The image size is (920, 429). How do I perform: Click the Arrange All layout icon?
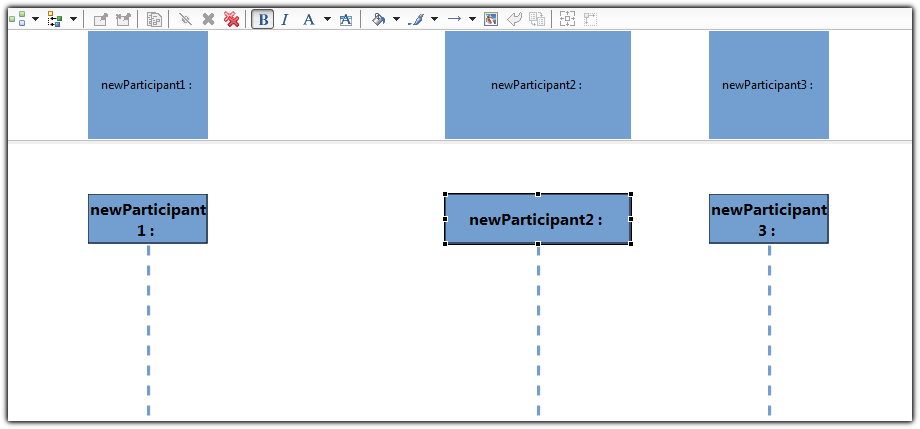tap(18, 19)
